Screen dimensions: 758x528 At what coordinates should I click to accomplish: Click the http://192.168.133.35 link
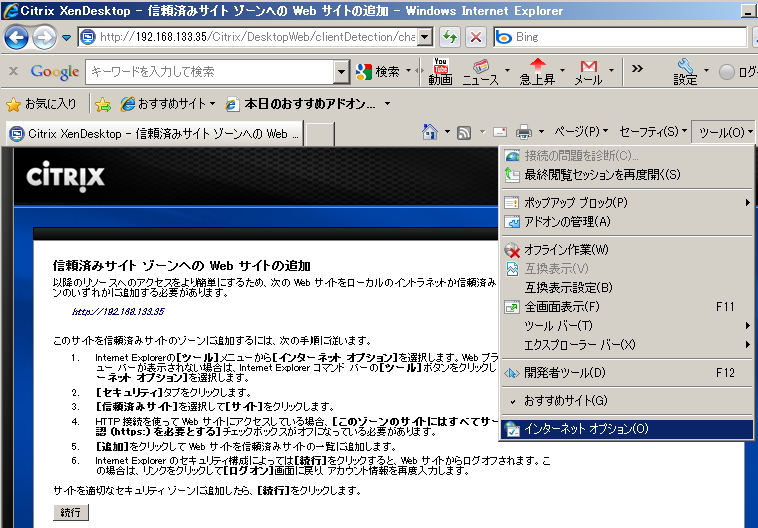pyautogui.click(x=118, y=311)
